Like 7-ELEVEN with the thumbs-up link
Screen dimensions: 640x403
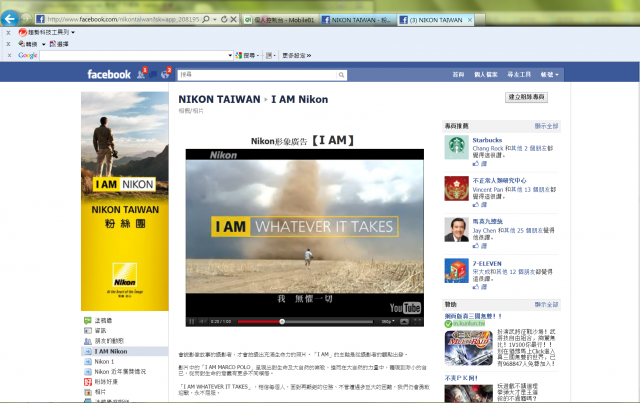click(480, 287)
